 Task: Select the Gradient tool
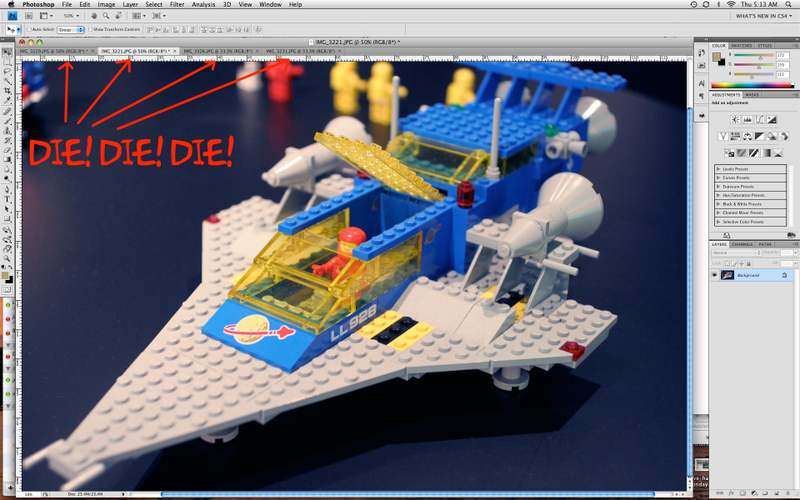[7, 160]
